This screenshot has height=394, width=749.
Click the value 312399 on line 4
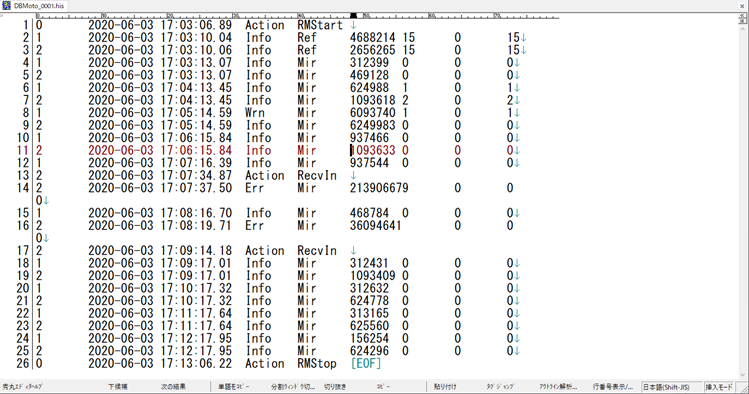click(369, 63)
